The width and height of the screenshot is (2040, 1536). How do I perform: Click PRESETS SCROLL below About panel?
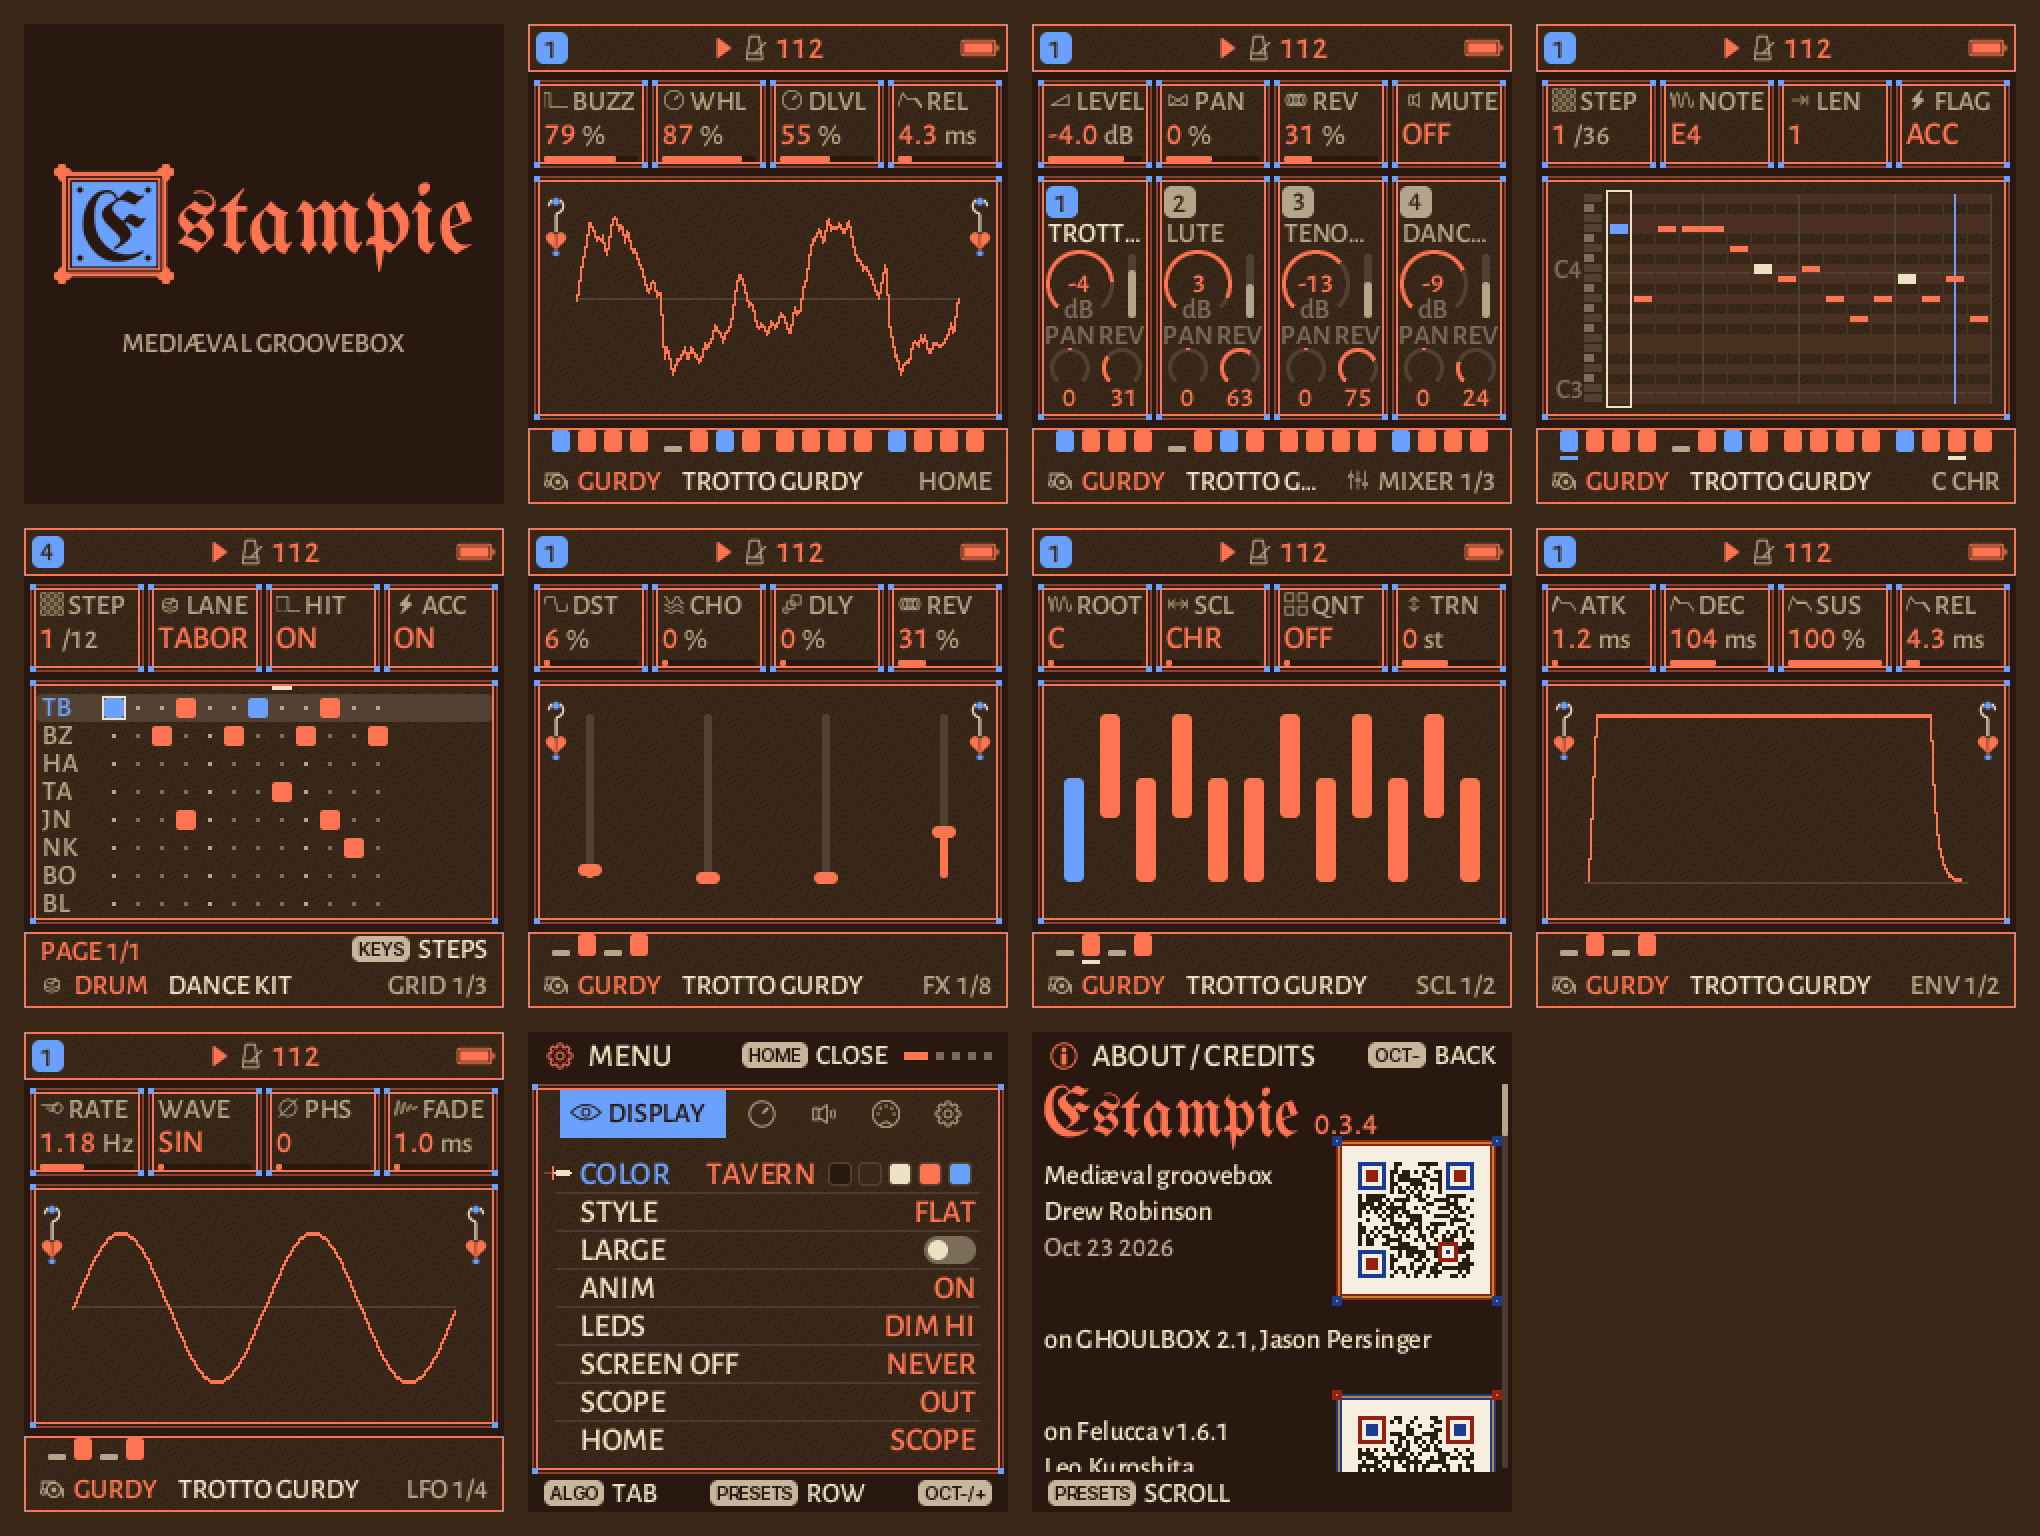[1139, 1493]
